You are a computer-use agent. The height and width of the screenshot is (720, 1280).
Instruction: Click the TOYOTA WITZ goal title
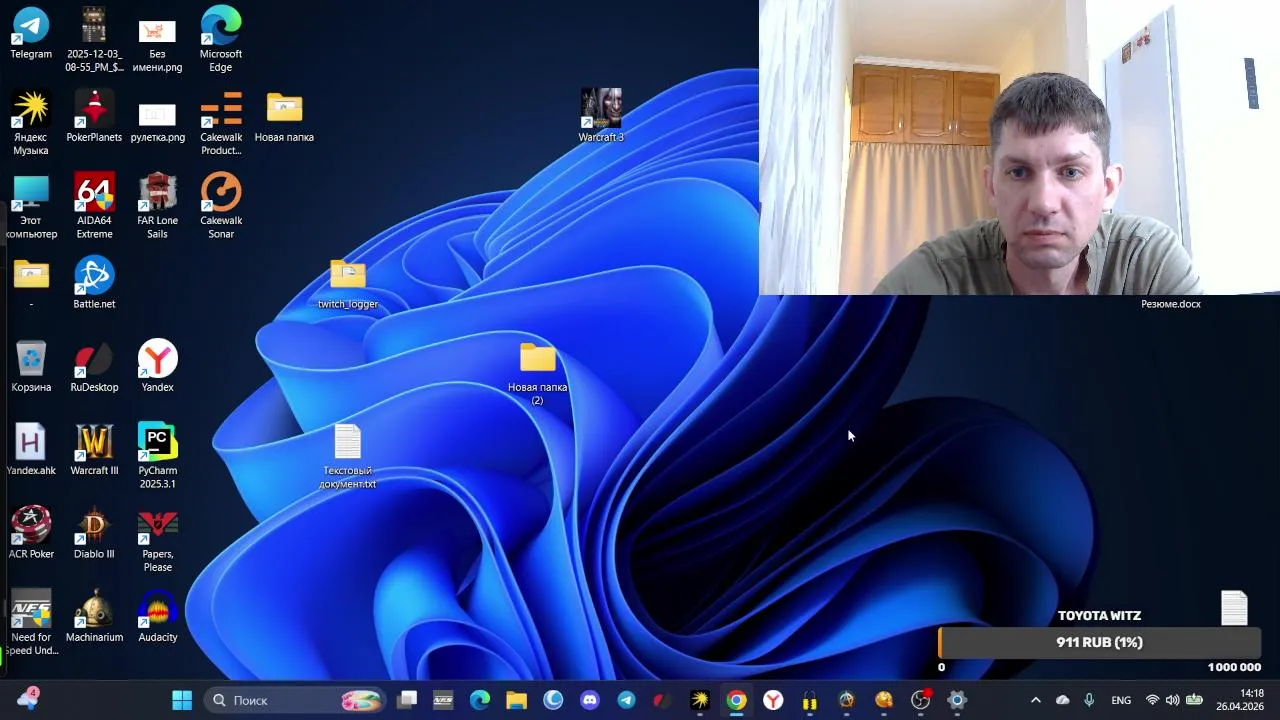[1099, 616]
